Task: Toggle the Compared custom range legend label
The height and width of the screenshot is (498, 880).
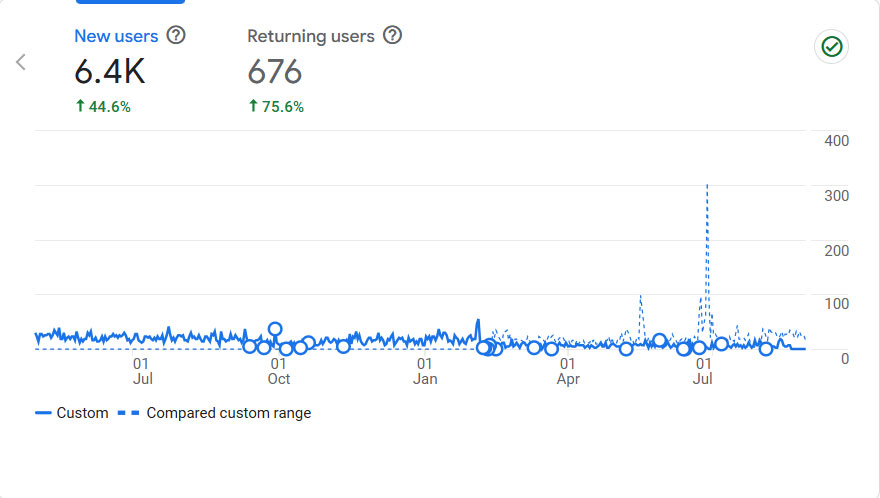Action: 229,413
